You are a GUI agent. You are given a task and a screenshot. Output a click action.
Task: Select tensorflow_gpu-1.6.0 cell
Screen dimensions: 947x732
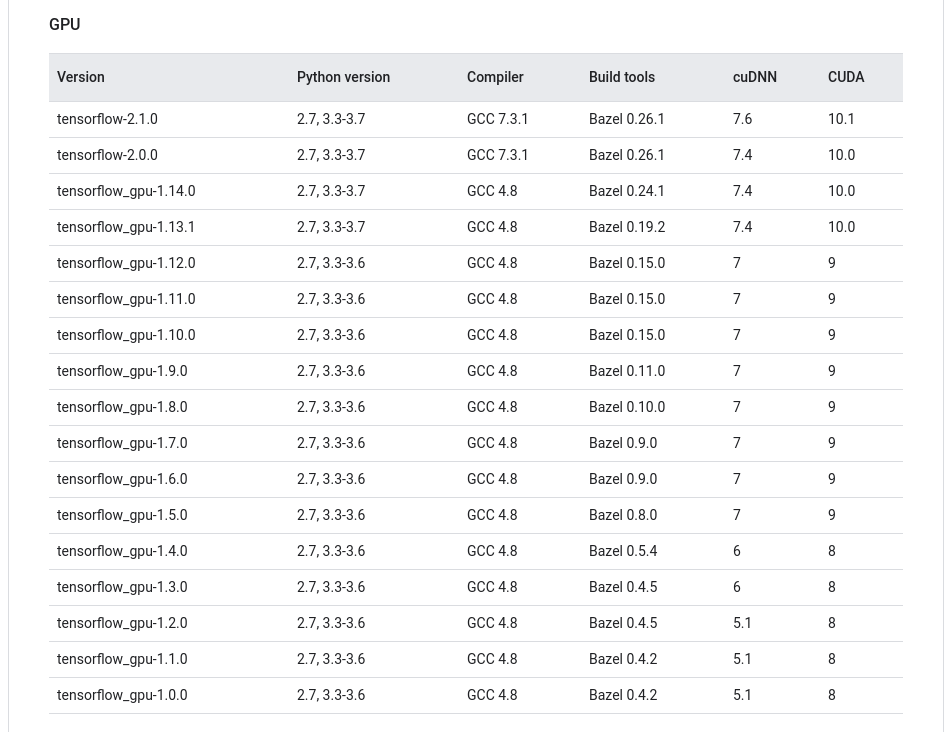pyautogui.click(x=122, y=479)
